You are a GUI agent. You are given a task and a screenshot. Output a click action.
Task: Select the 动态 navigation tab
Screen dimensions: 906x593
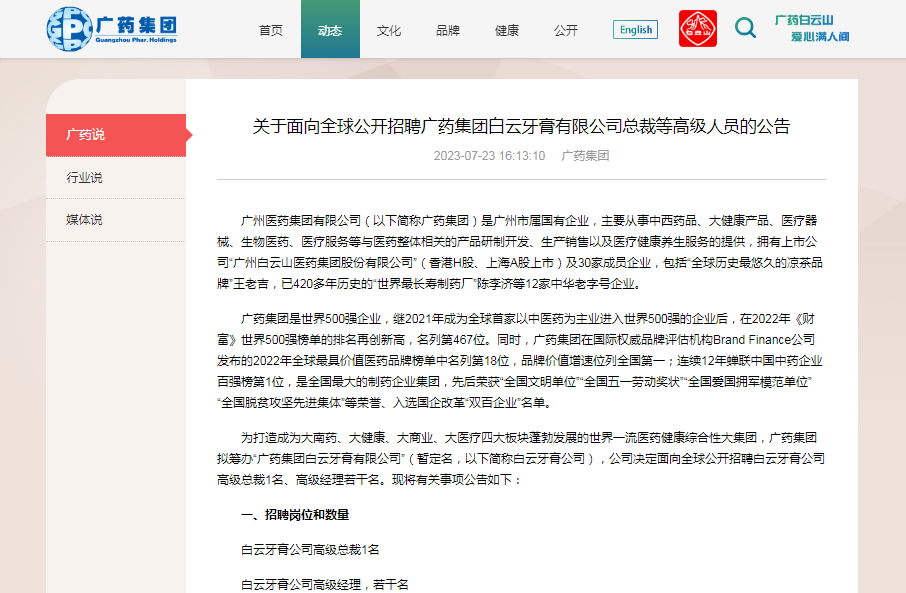click(330, 29)
